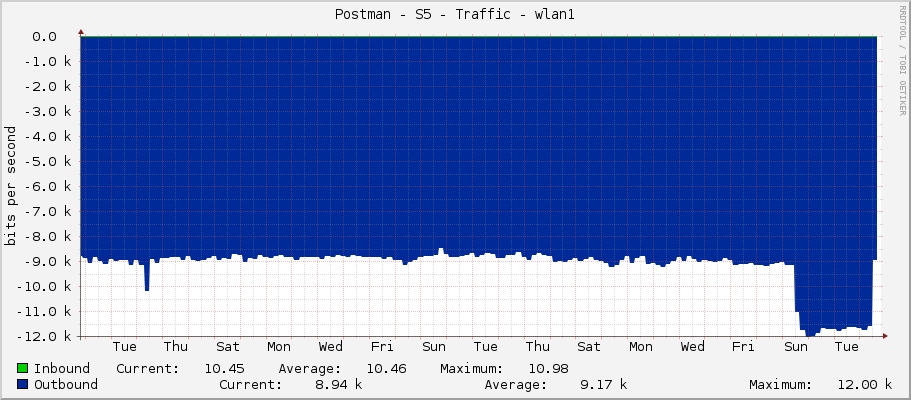Screen dimensions: 911x400
Task: Select the Outbound legend label
Action: point(66,384)
